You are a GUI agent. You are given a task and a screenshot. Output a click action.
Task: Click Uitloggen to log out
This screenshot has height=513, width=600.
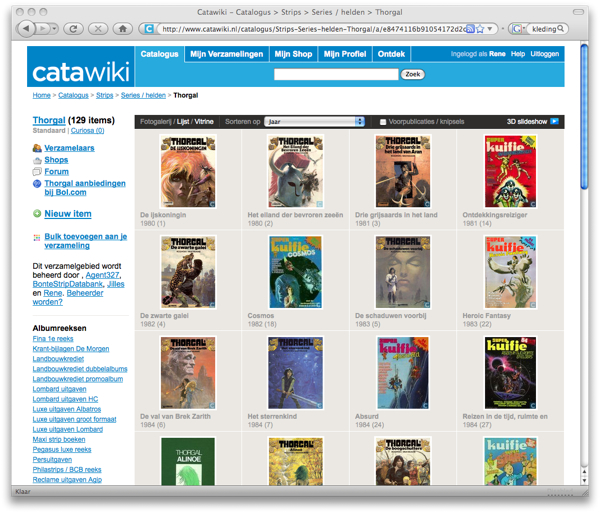pyautogui.click(x=545, y=54)
